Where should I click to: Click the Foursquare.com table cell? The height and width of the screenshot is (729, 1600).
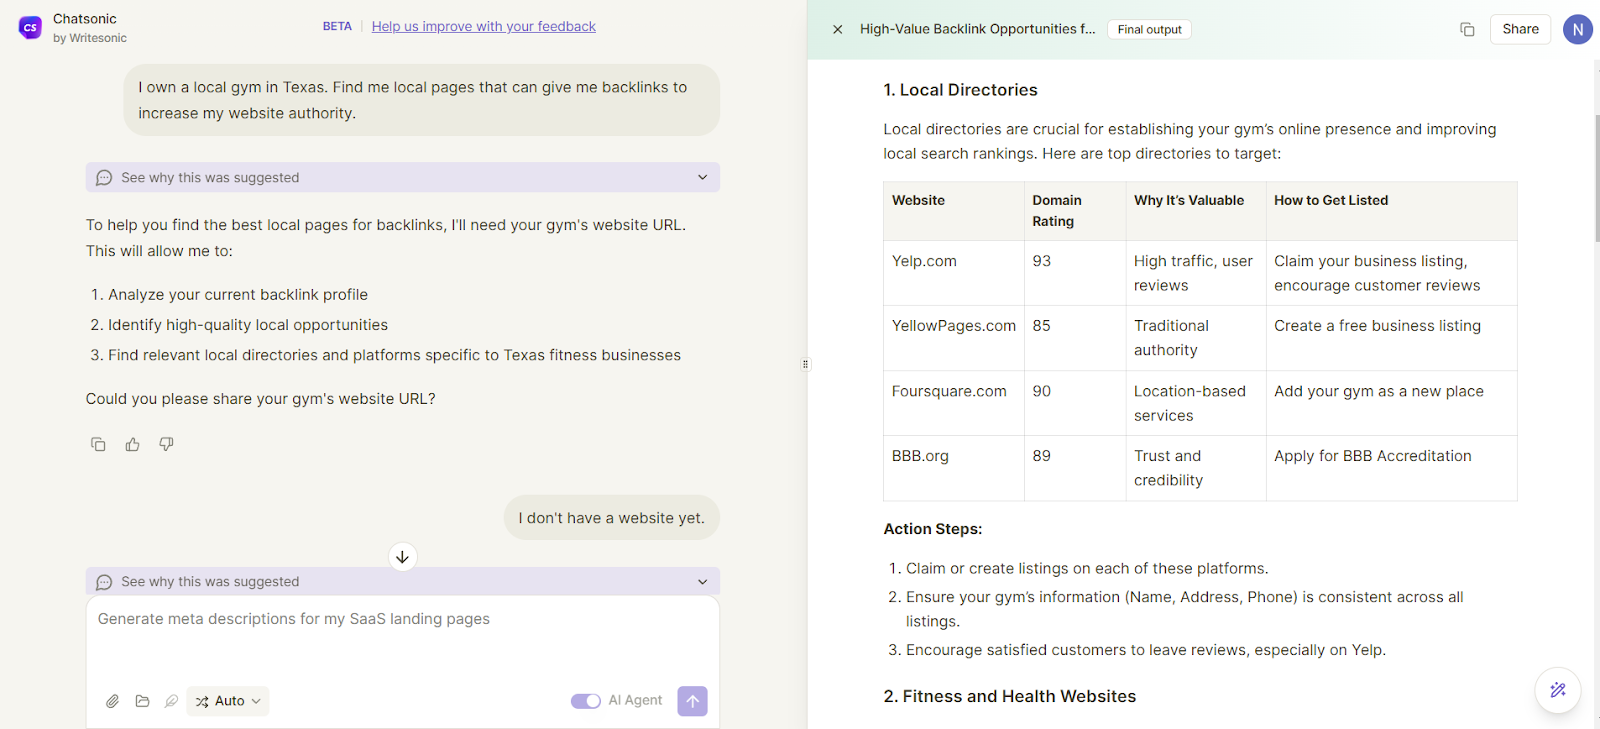click(953, 403)
